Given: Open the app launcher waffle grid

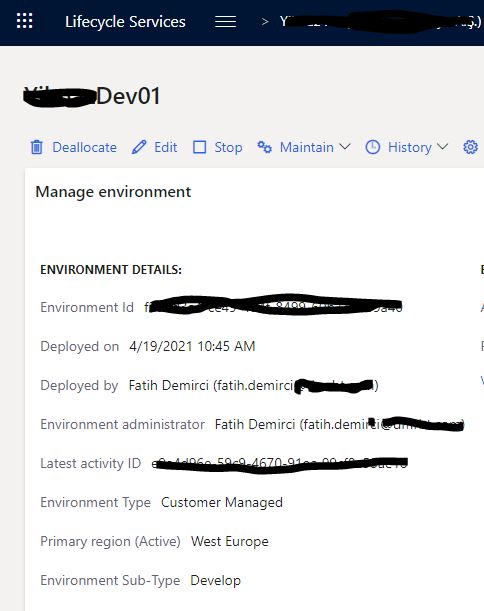Looking at the screenshot, I should click(x=25, y=21).
